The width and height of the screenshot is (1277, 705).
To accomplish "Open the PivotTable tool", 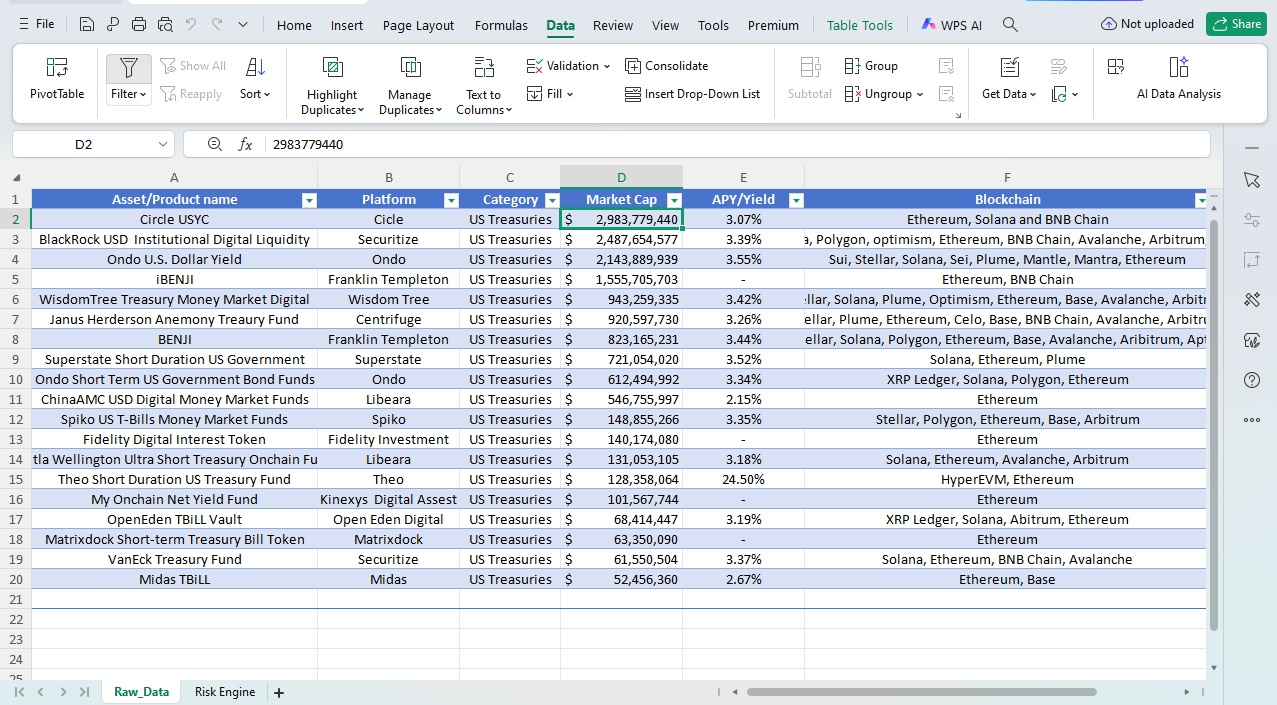I will pos(57,78).
